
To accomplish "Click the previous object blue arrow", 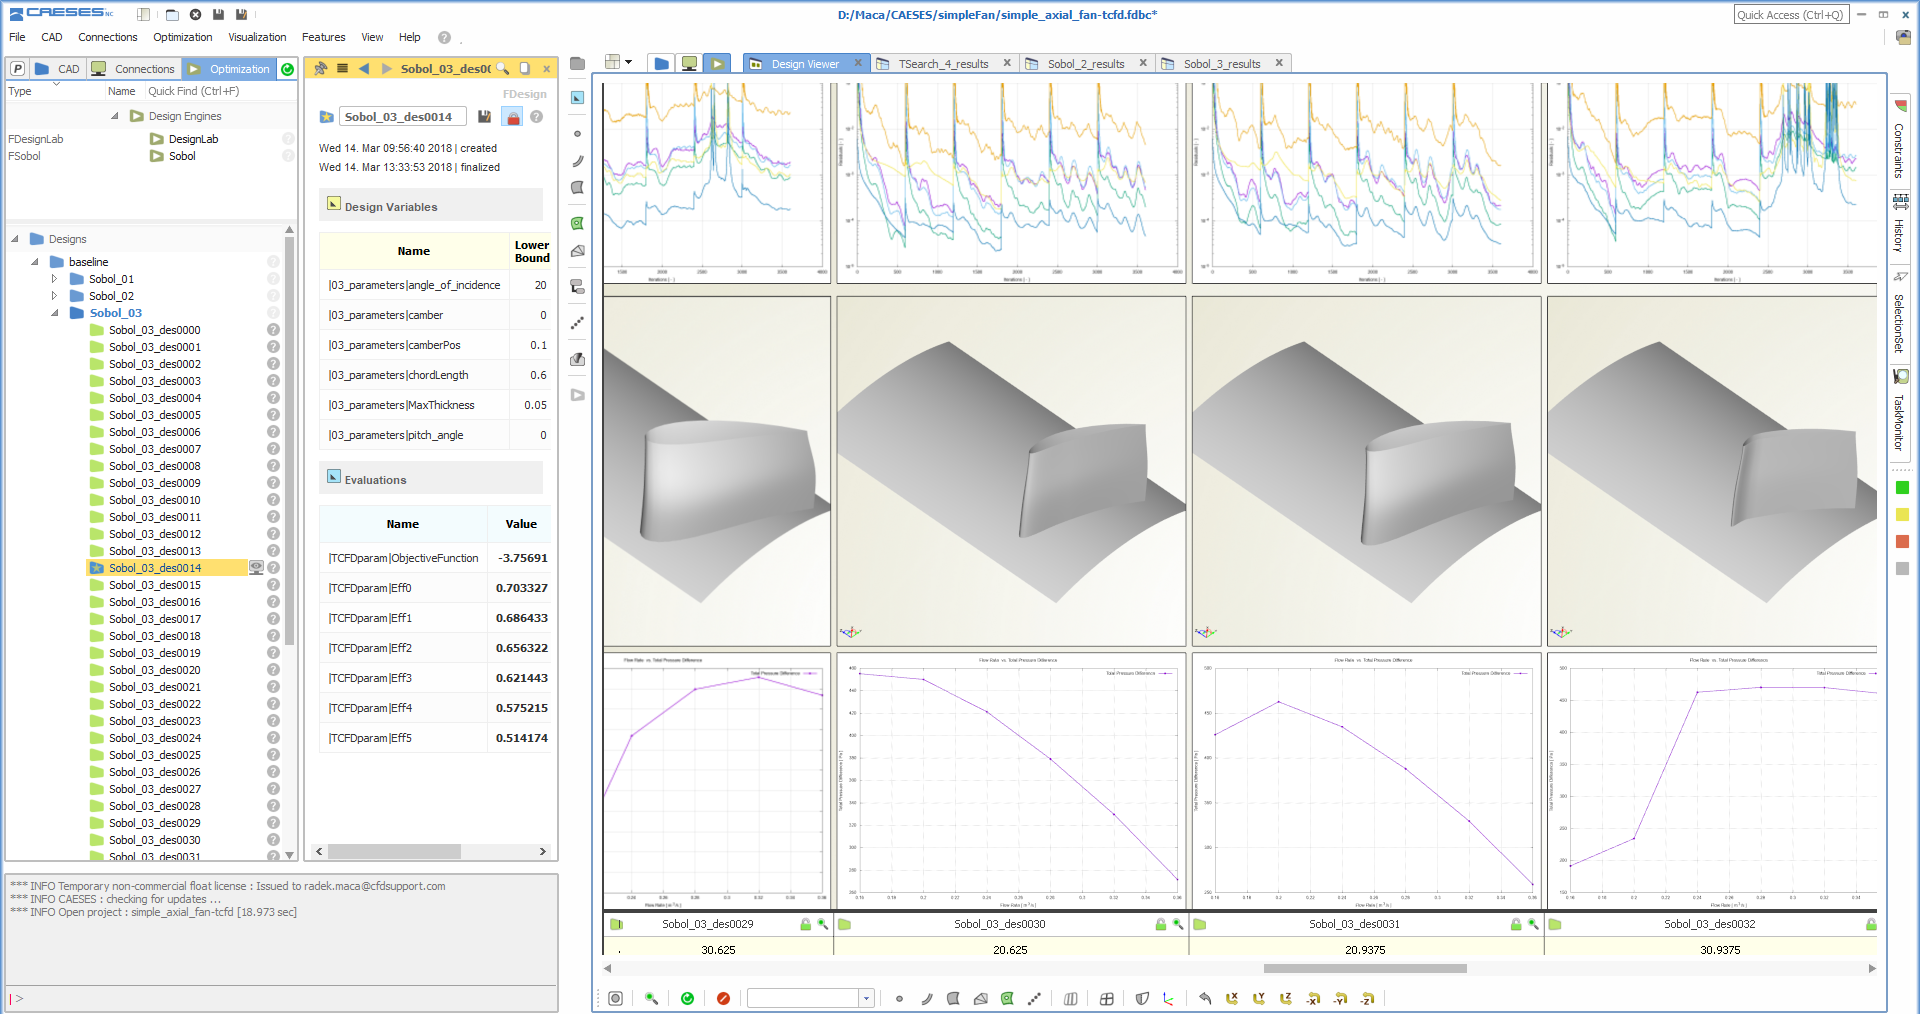I will [364, 69].
